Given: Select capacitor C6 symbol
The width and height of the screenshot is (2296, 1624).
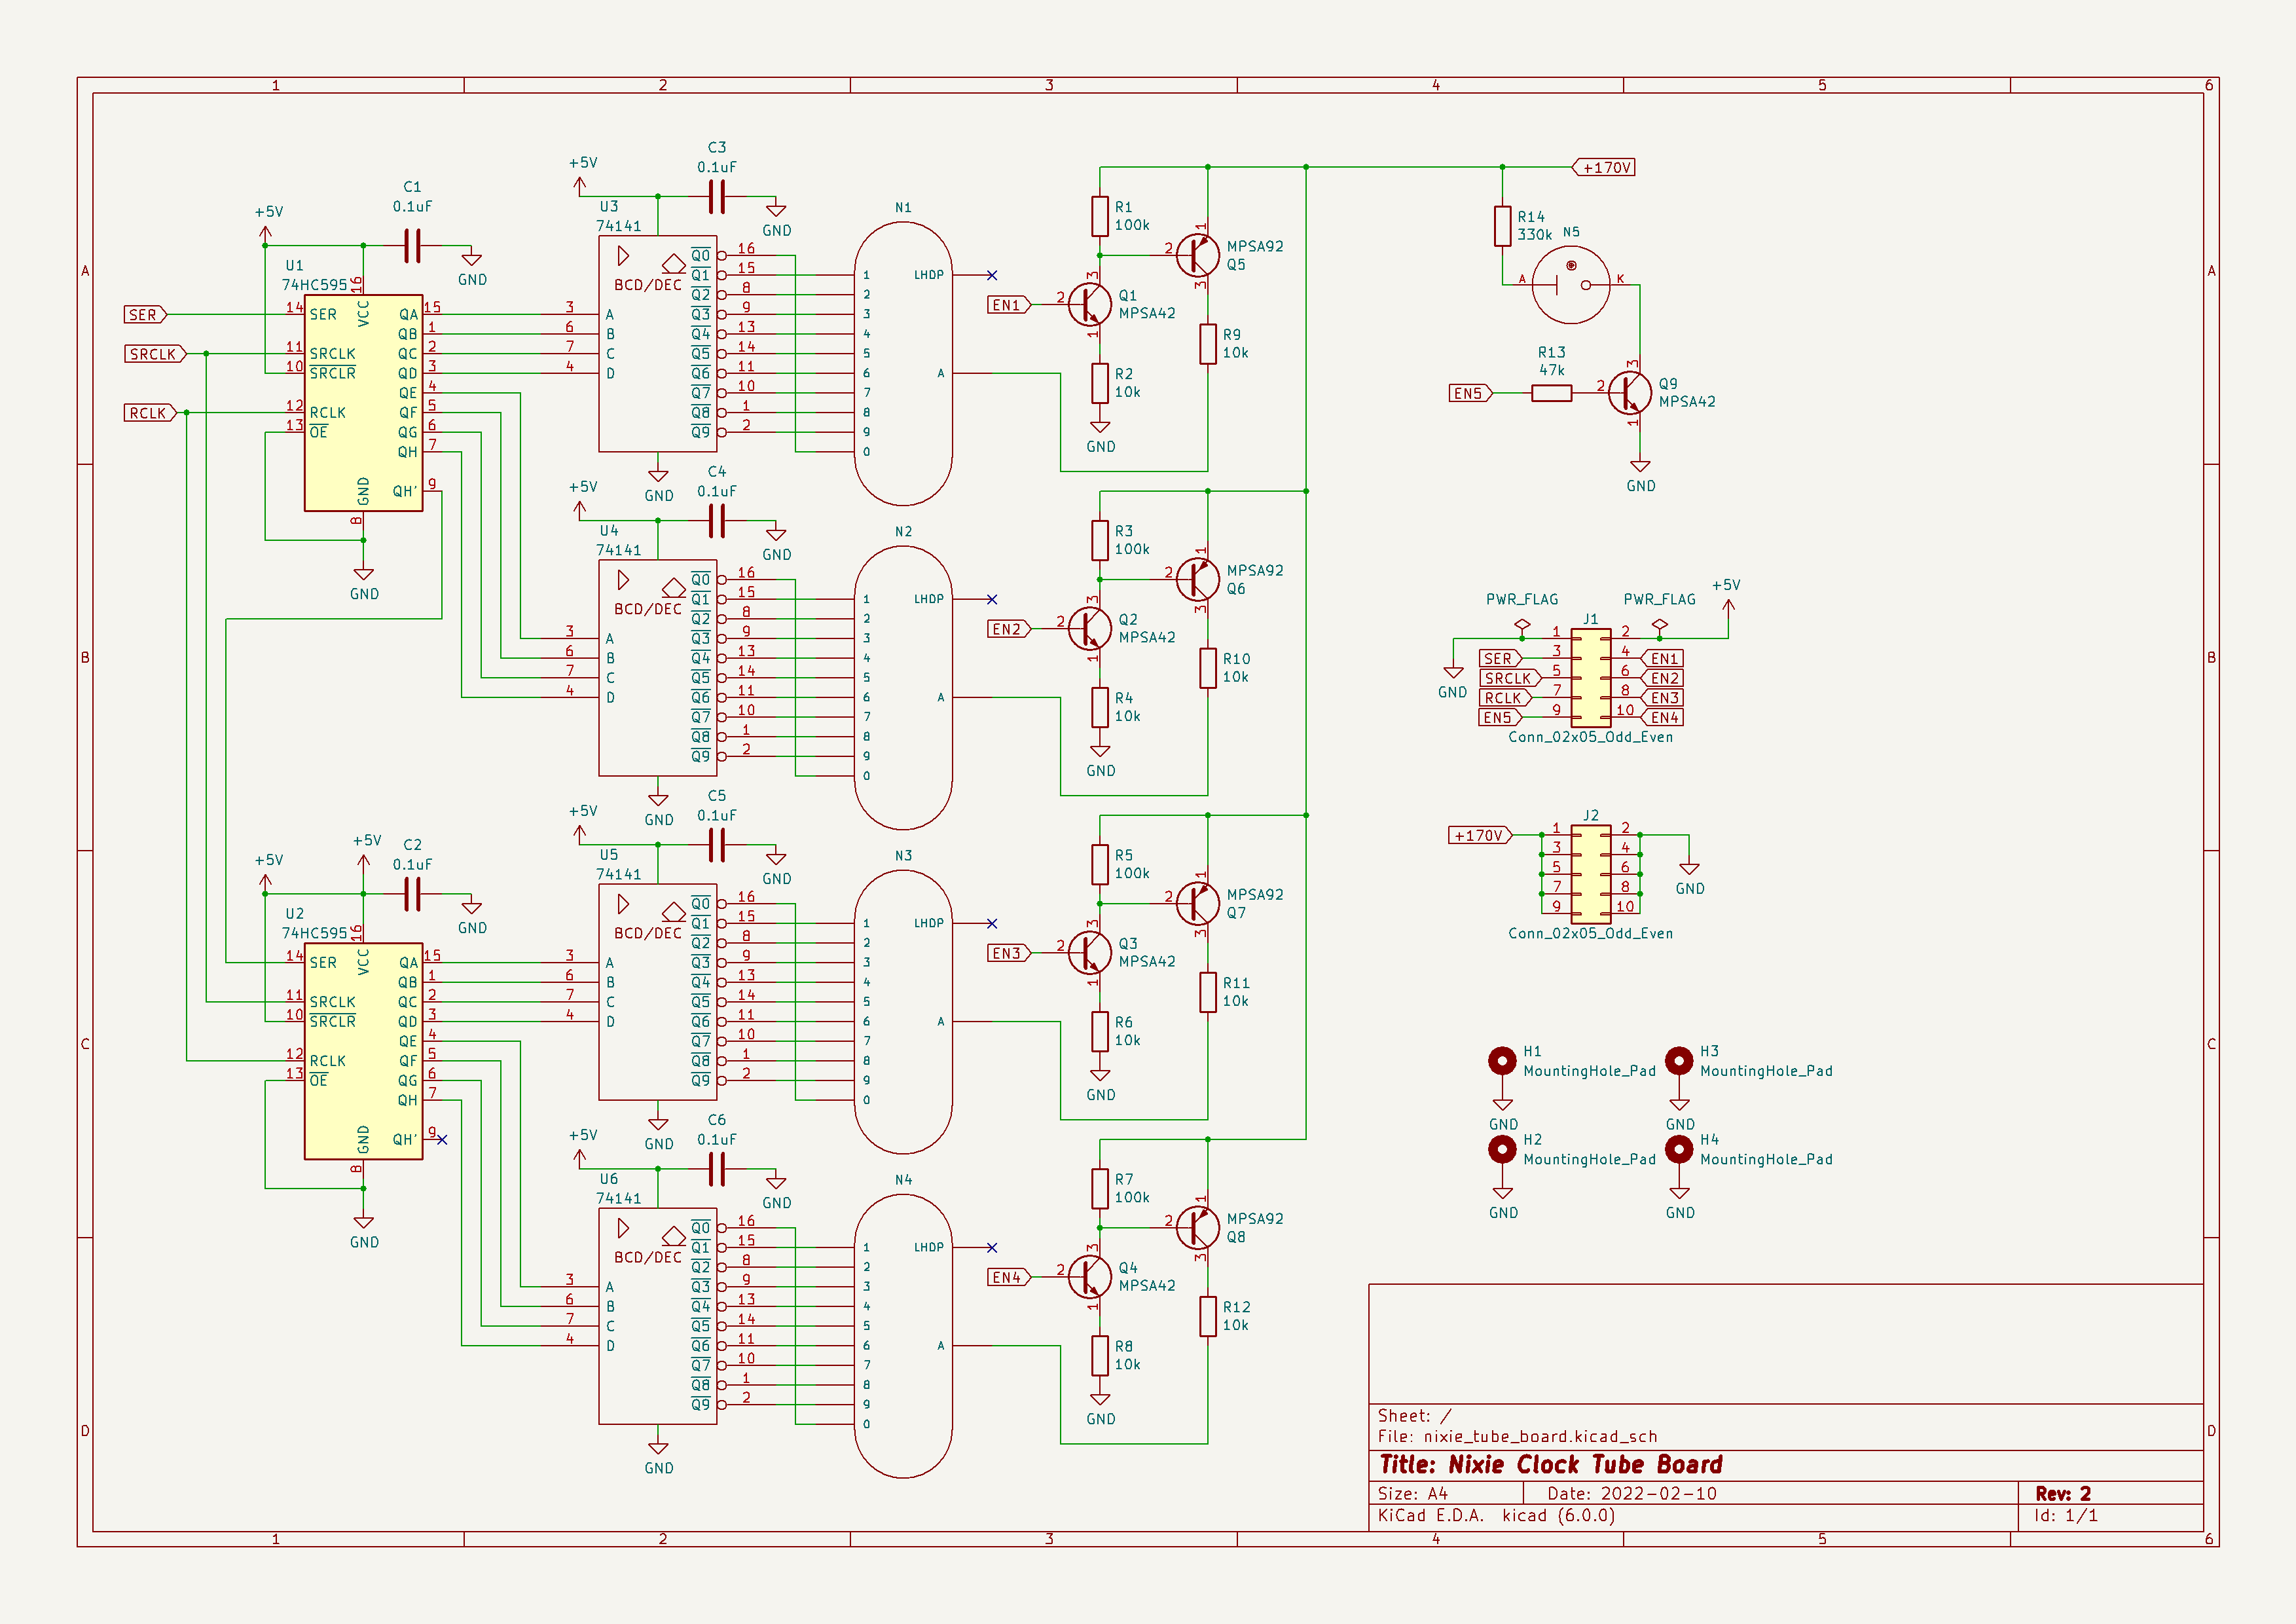Looking at the screenshot, I should [716, 1168].
